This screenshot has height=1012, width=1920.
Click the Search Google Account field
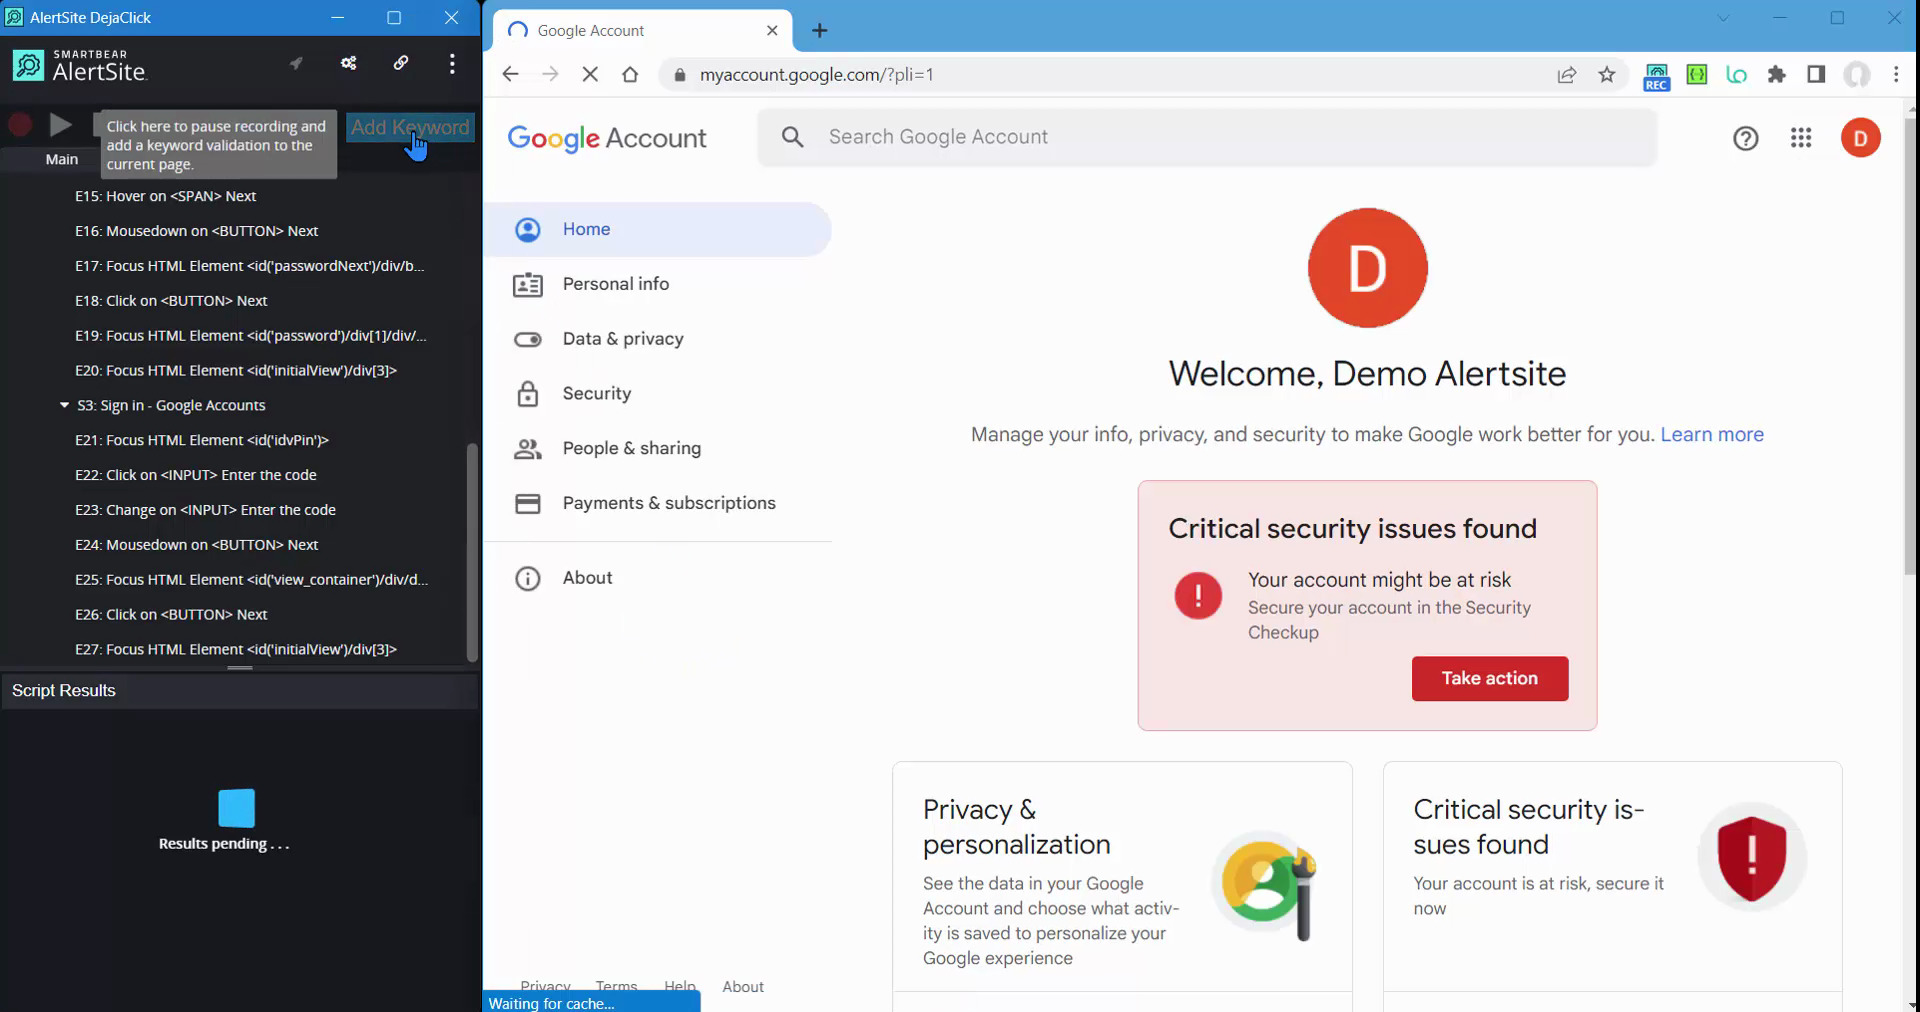click(1100, 137)
